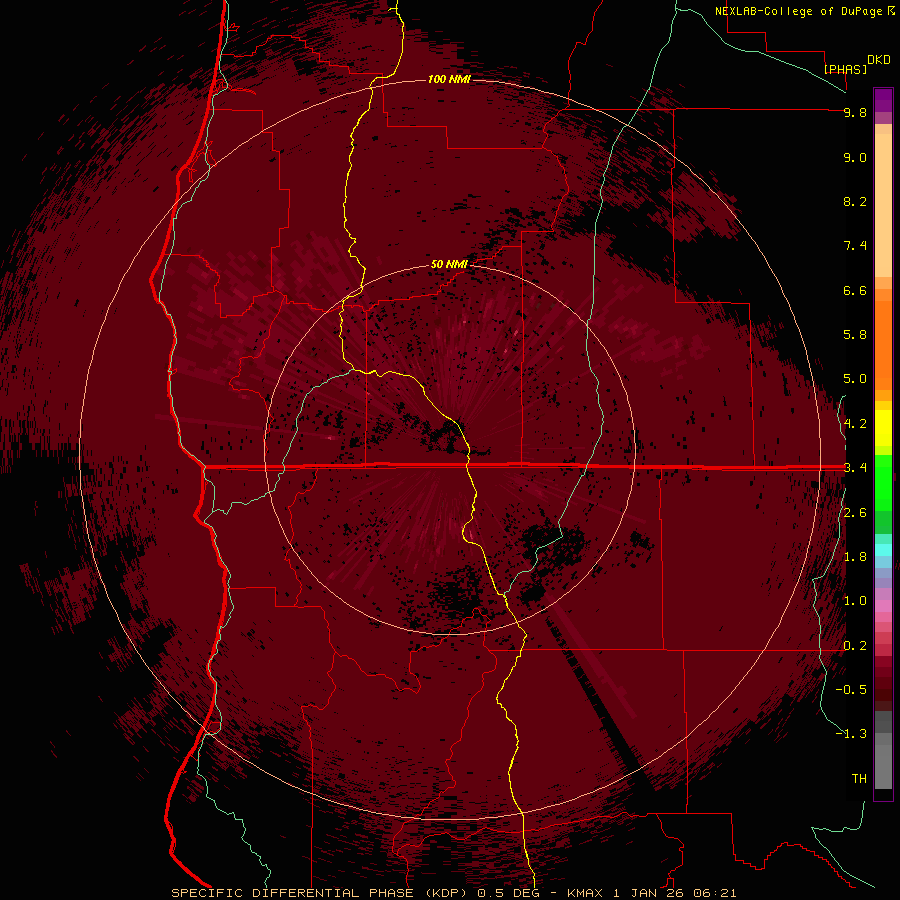Click the pink segment of color bar
This screenshot has height=900, width=900.
point(883,606)
